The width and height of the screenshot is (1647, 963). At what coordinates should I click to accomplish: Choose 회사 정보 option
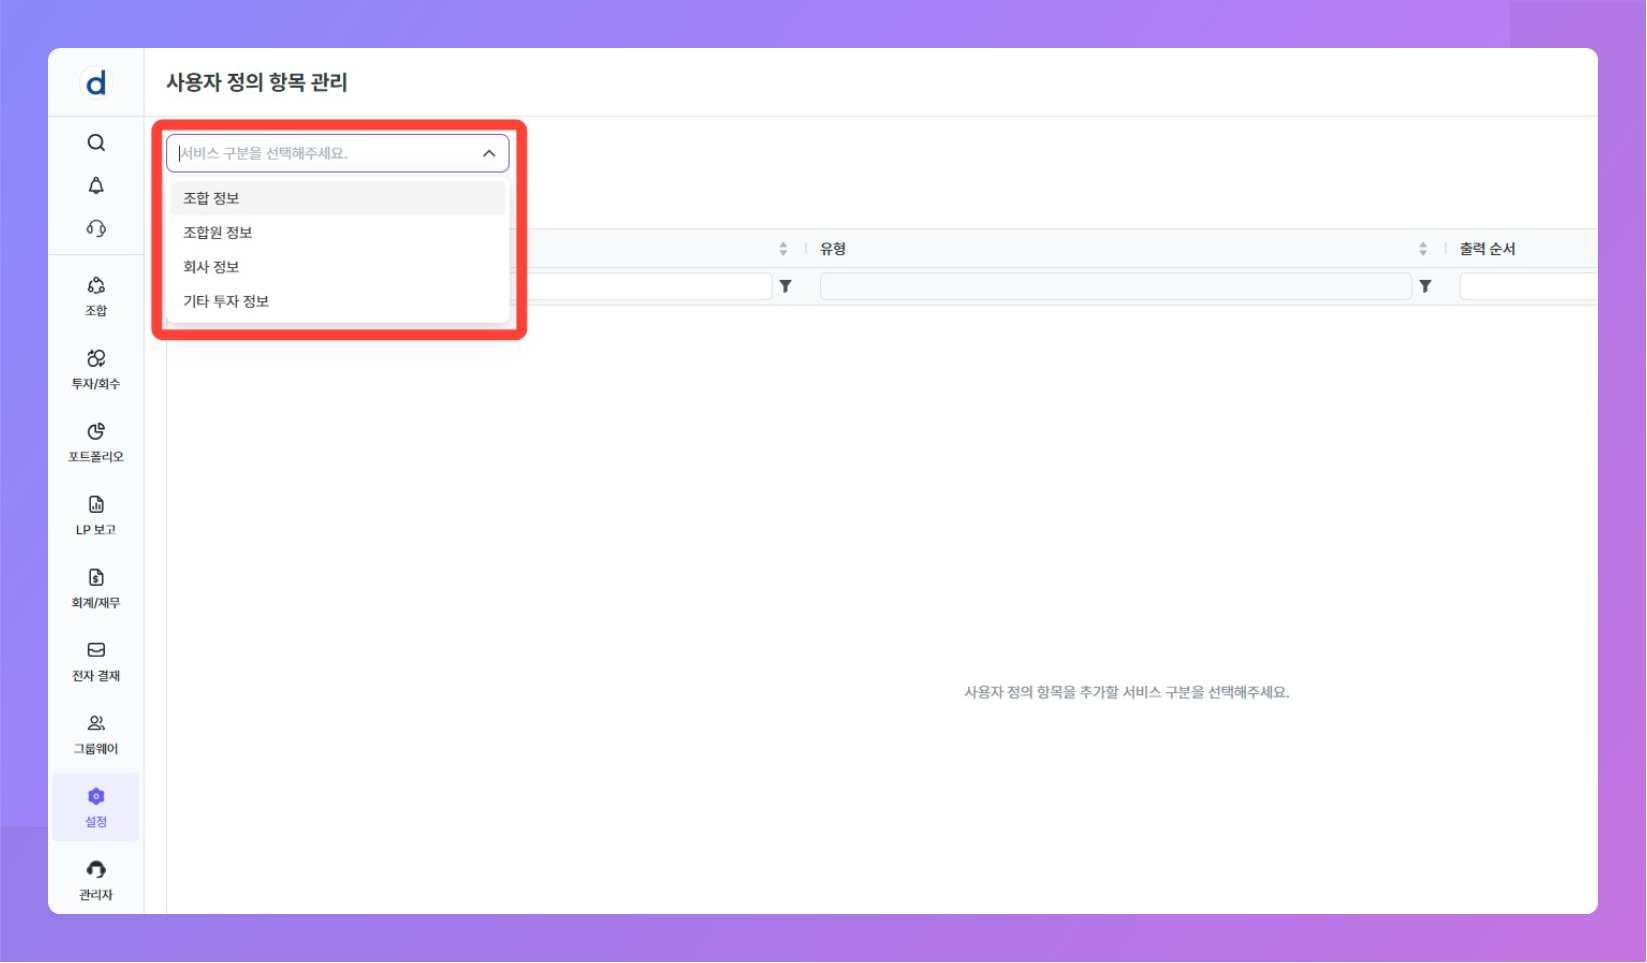coord(211,267)
